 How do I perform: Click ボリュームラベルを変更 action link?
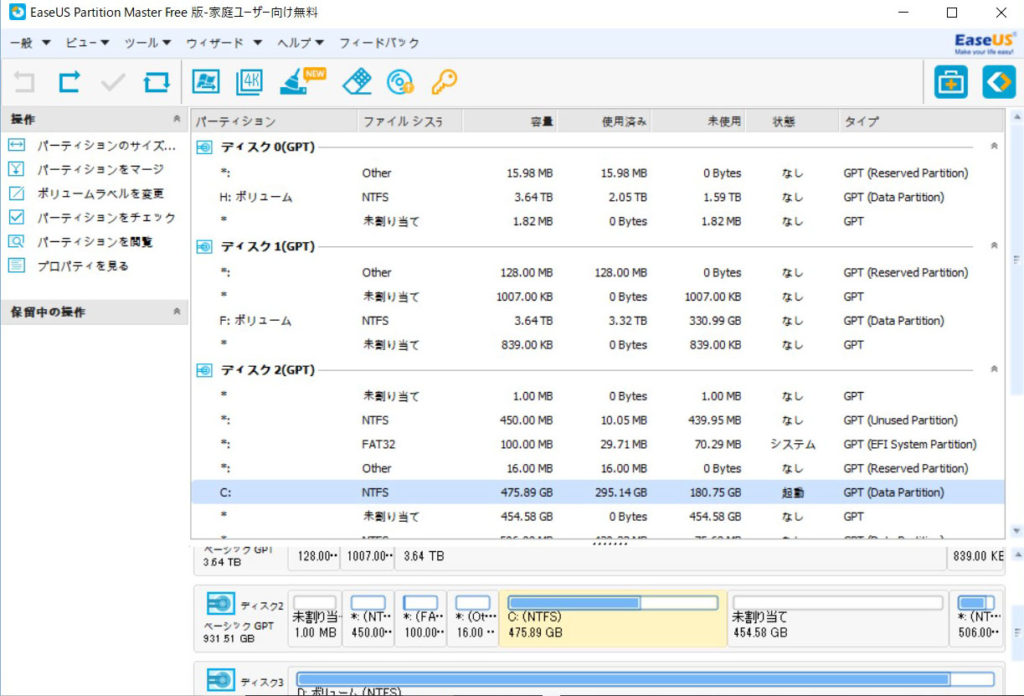point(101,193)
